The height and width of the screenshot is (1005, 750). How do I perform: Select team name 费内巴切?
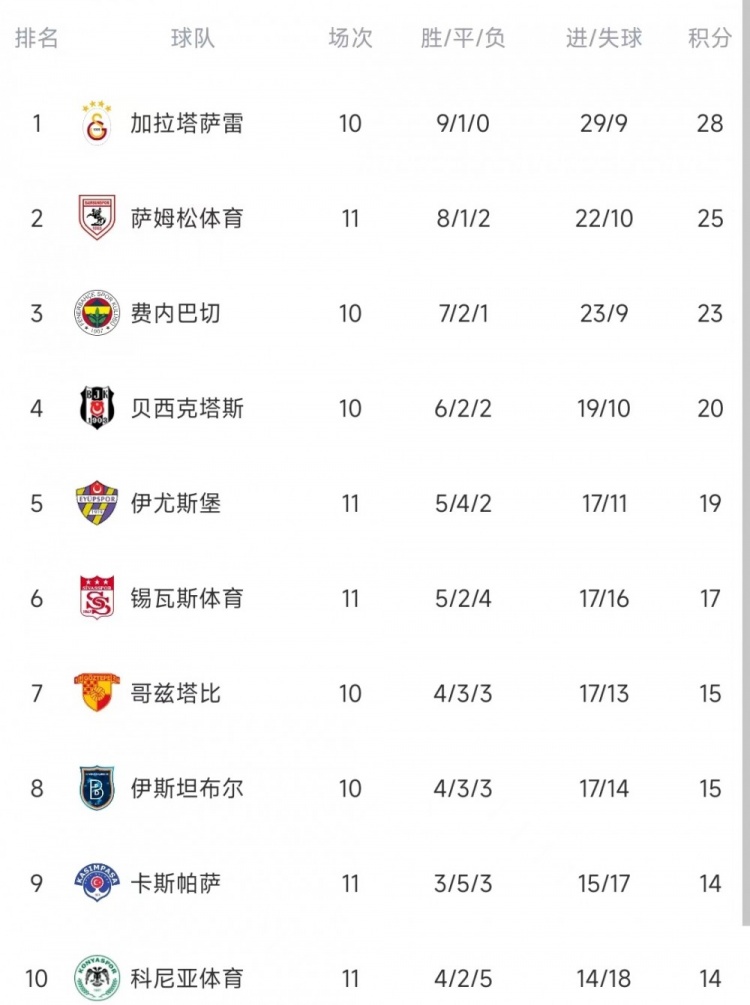pos(176,313)
